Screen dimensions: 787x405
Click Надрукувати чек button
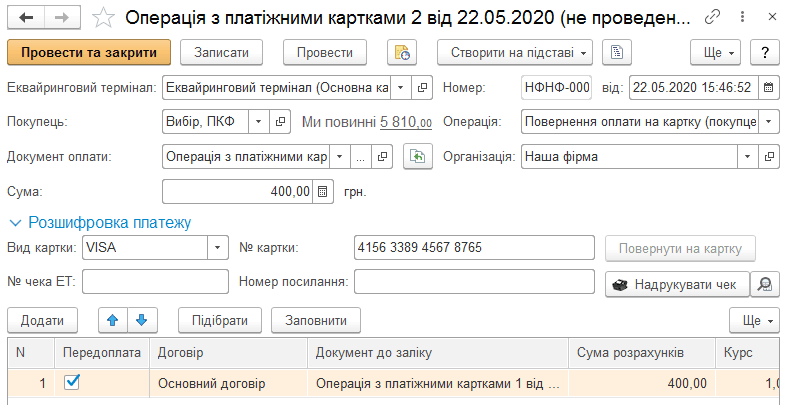pos(677,285)
